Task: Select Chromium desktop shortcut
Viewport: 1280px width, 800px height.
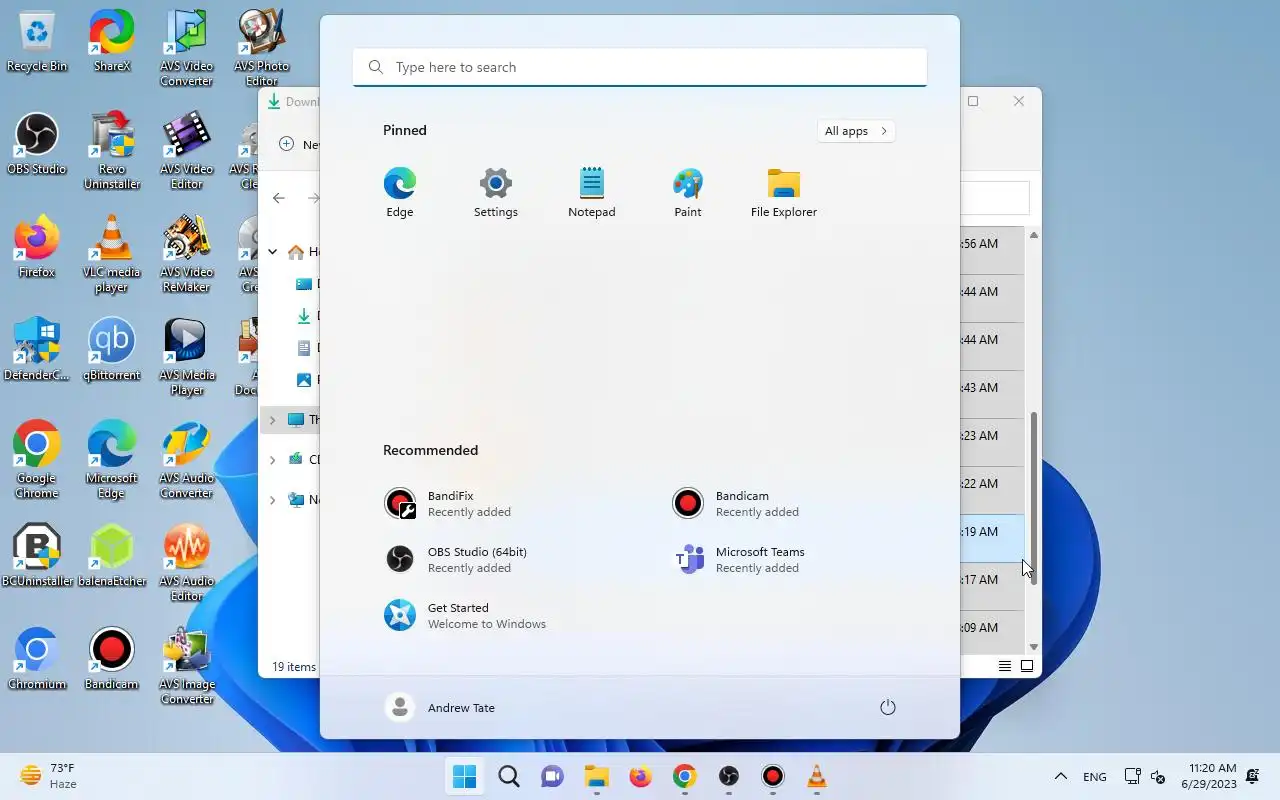Action: pyautogui.click(x=37, y=659)
